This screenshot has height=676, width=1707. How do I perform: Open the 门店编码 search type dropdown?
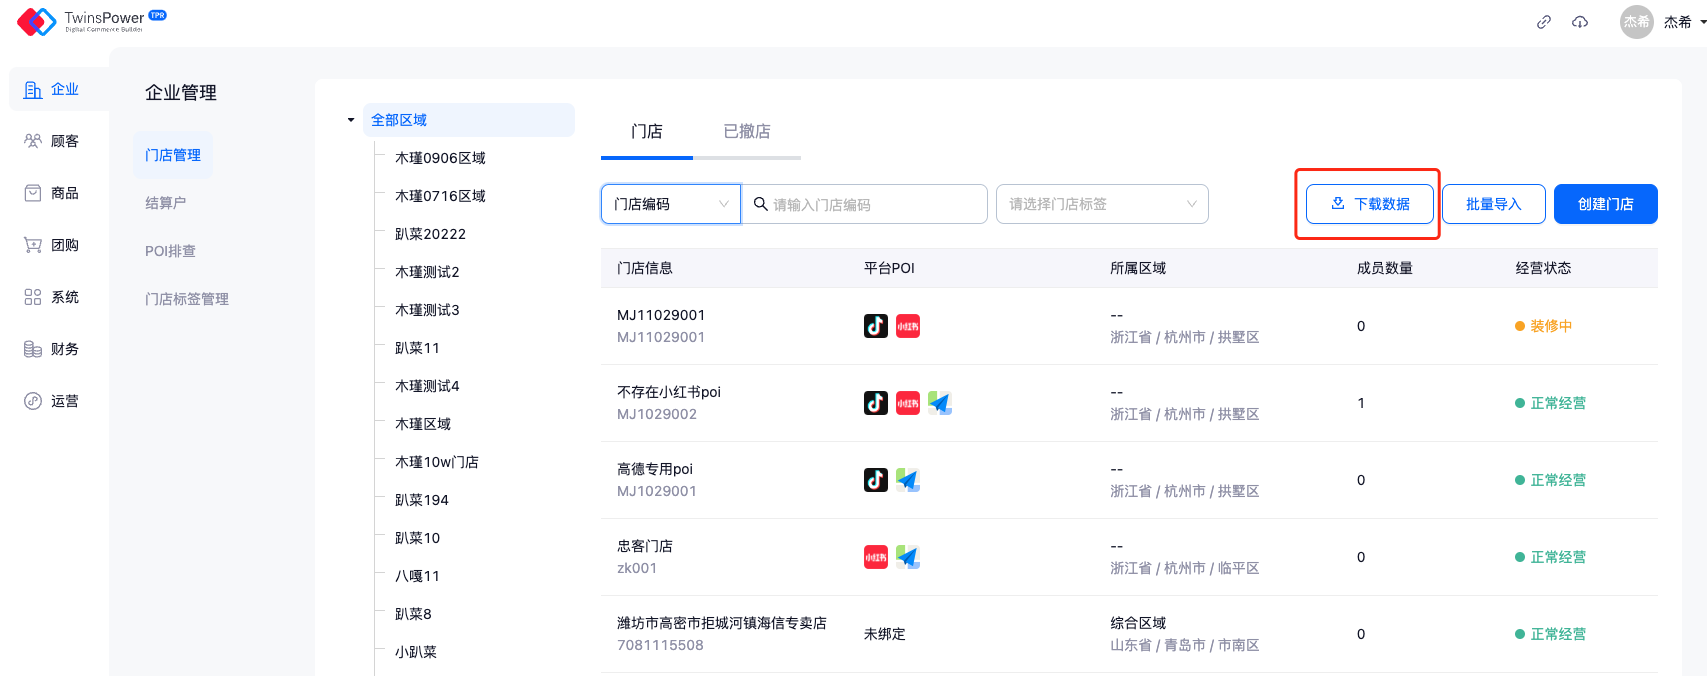[x=670, y=204]
